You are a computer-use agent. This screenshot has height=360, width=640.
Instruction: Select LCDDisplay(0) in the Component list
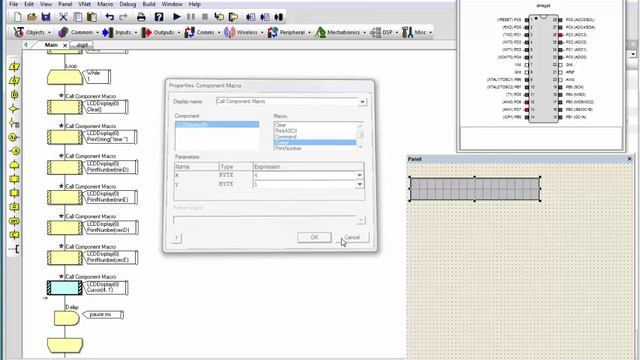pyautogui.click(x=217, y=124)
